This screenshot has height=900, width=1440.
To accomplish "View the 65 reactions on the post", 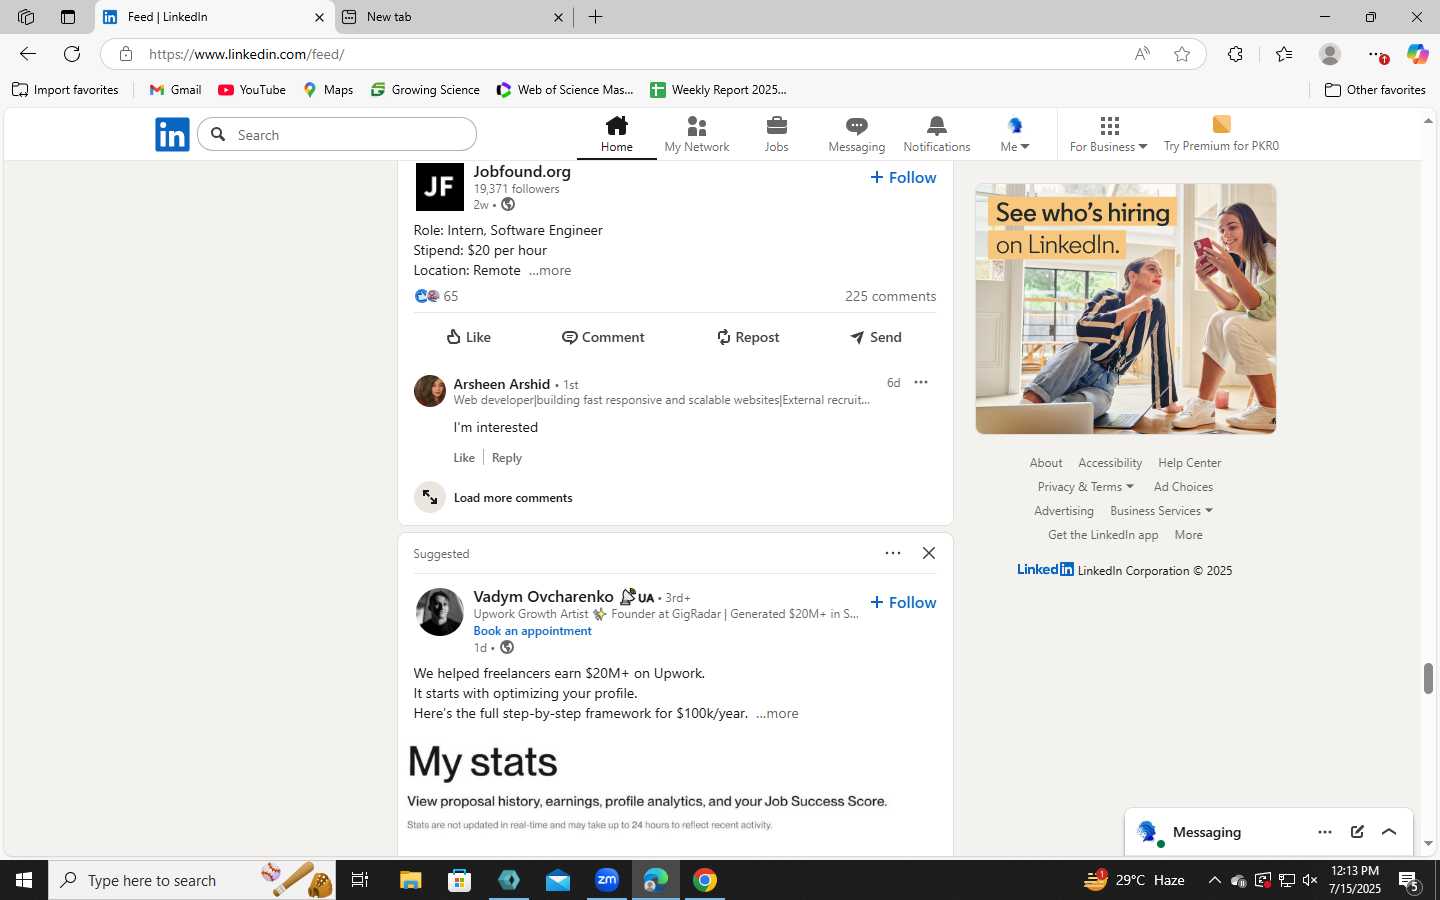I will 436,296.
